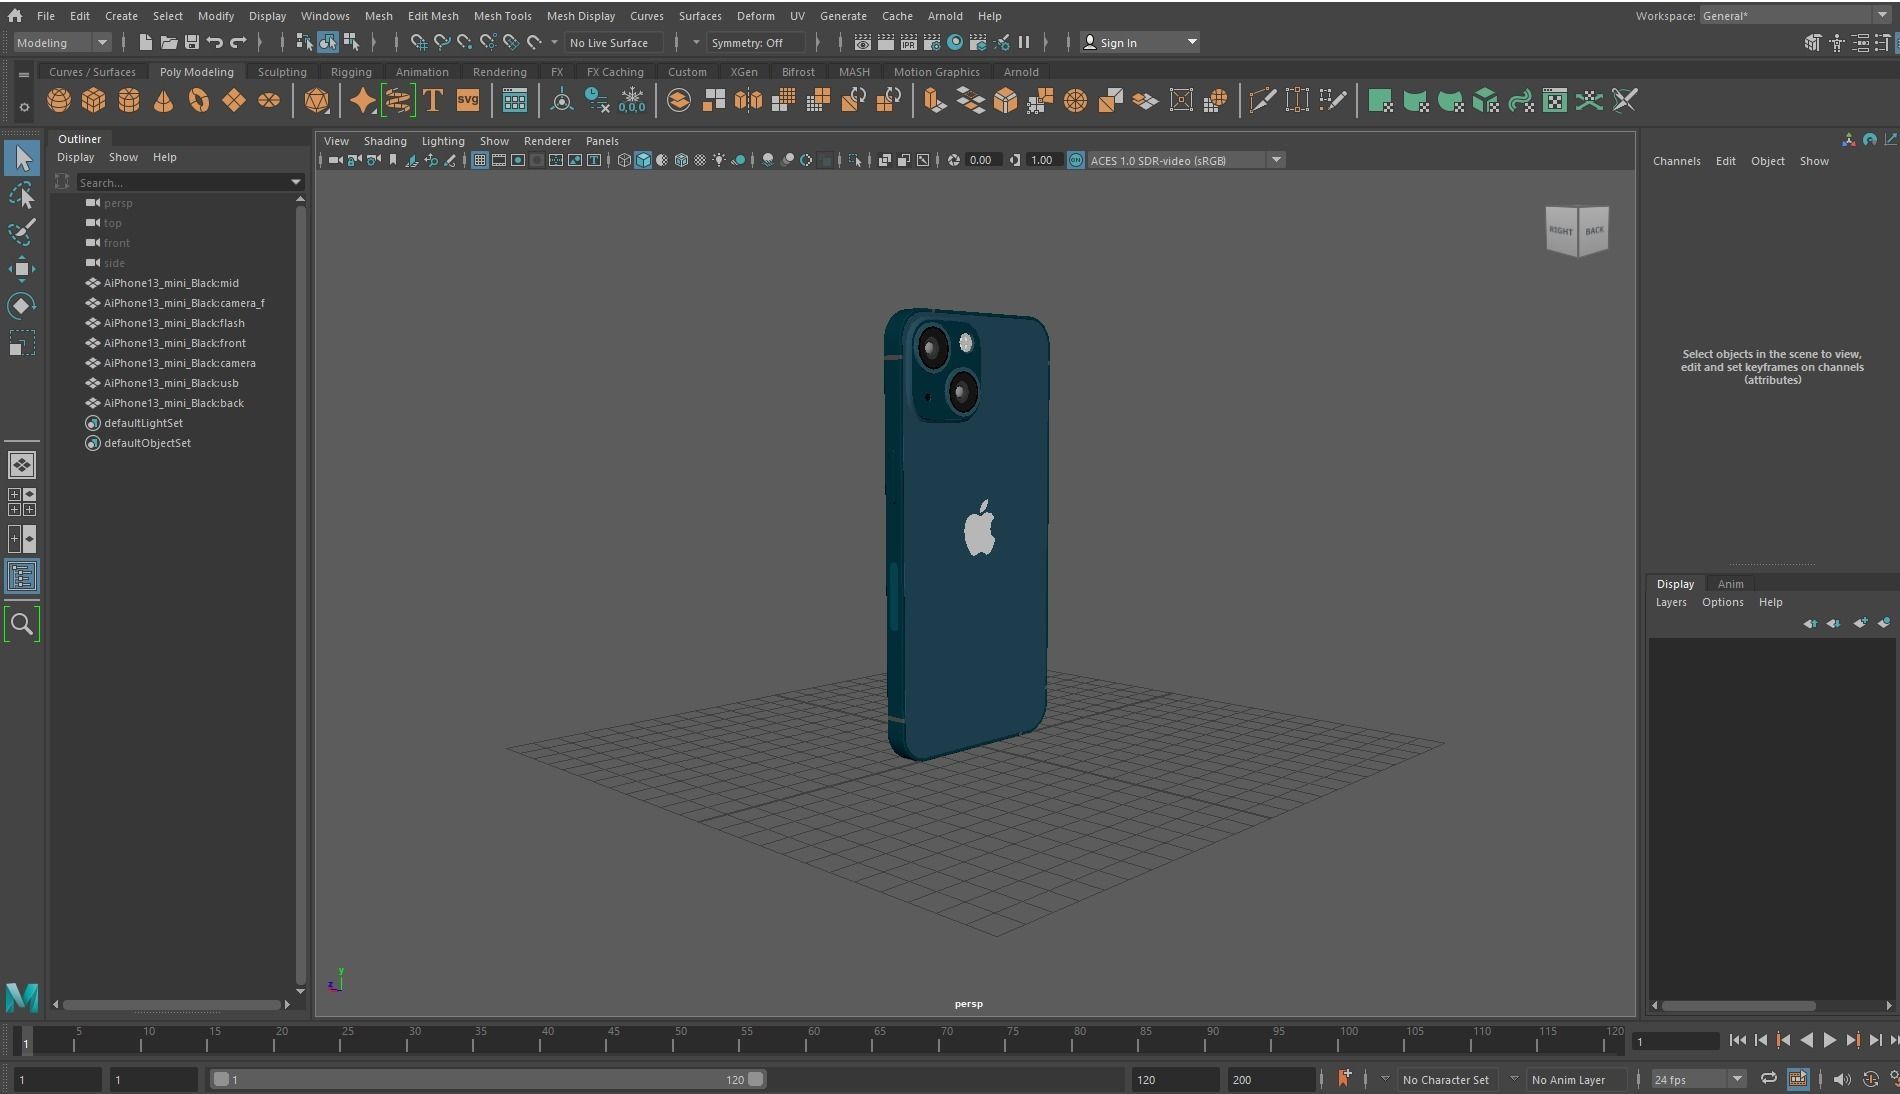Switch to the Anim tab in layer editor
This screenshot has height=1094, width=1900.
[x=1730, y=584]
